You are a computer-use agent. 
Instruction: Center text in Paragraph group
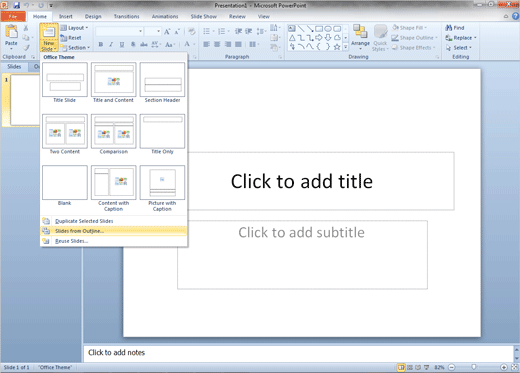coord(217,44)
